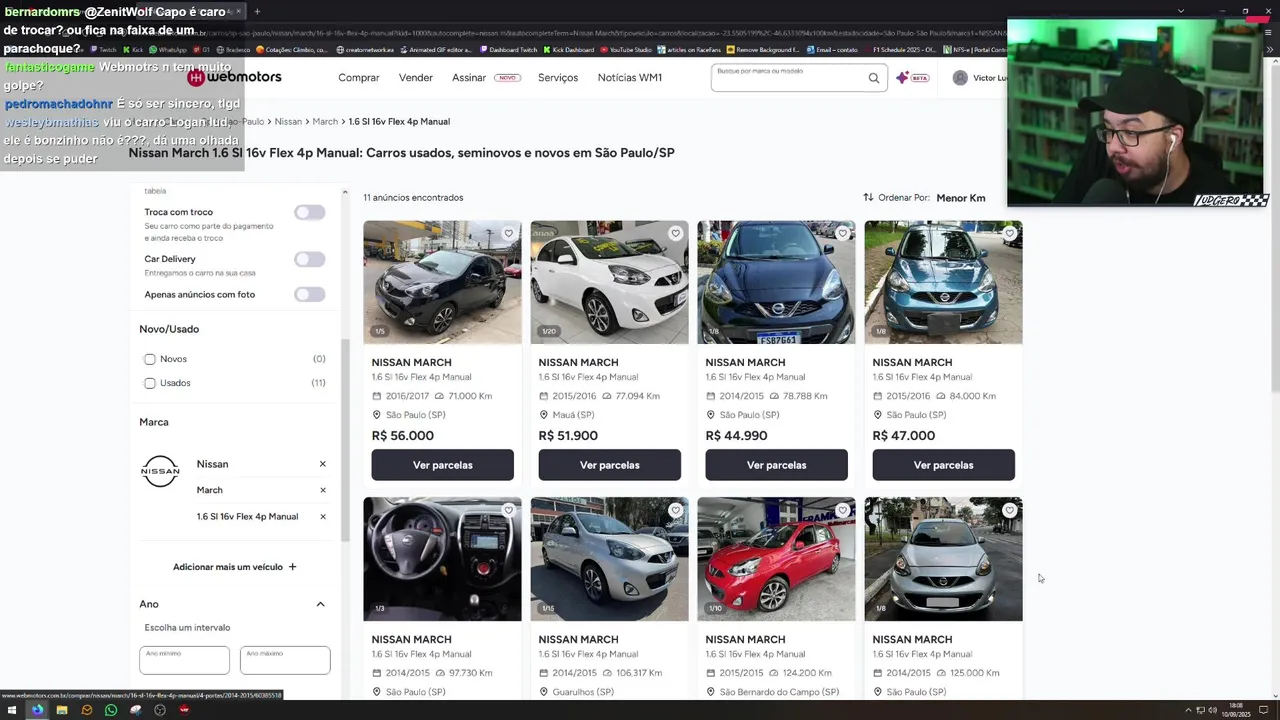Open the YouTube Studio bookmark
1280x720 pixels.
[625, 49]
